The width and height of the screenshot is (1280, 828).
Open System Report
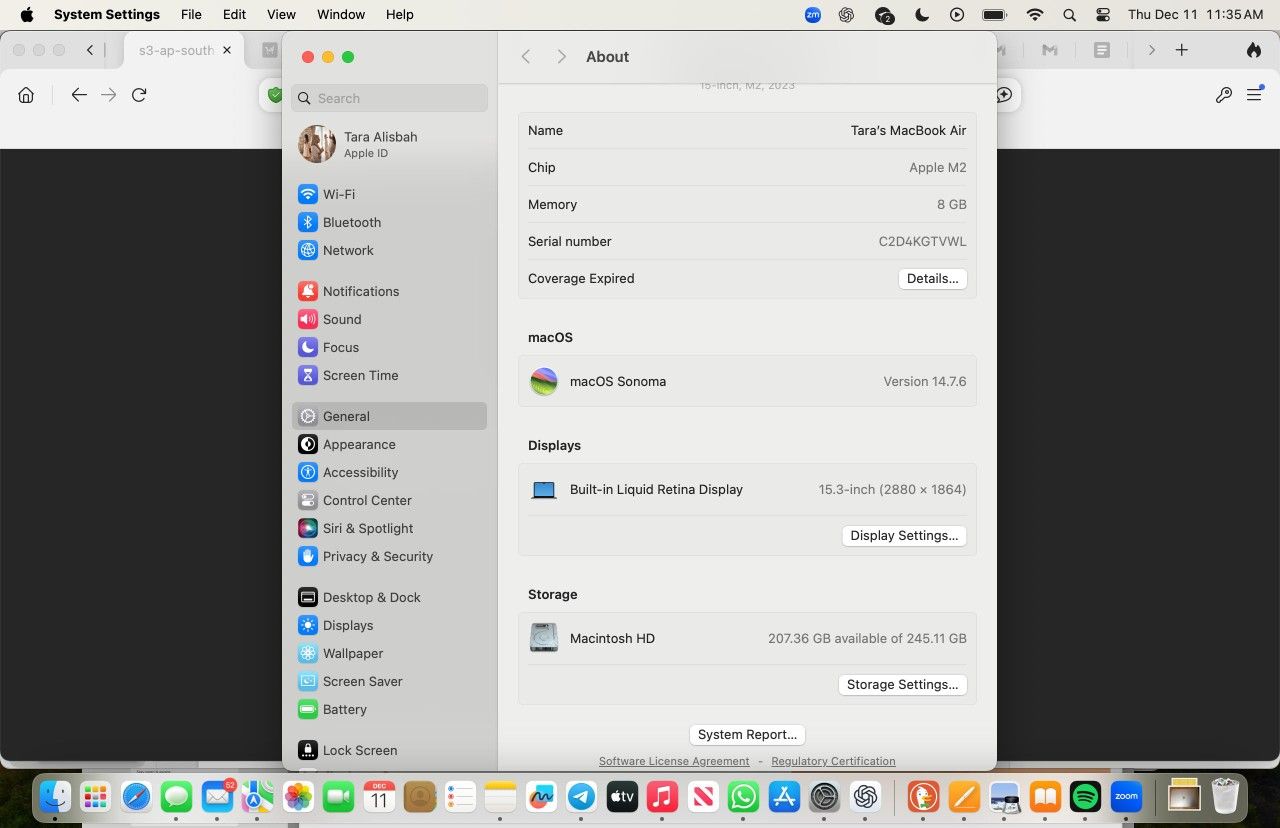point(747,734)
